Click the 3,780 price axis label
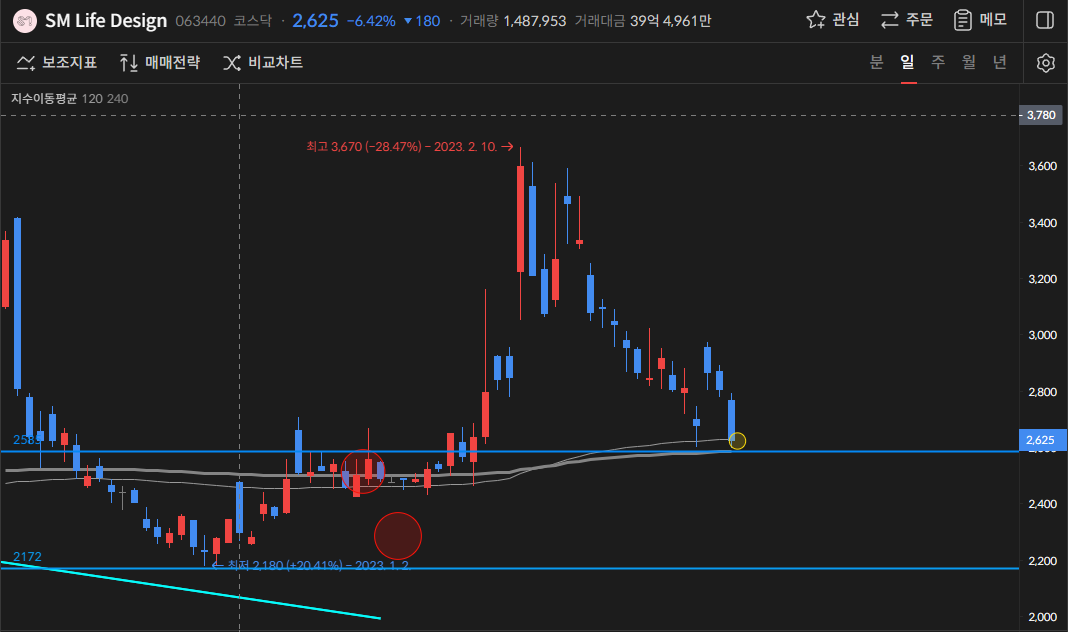1068x632 pixels. pos(1041,115)
